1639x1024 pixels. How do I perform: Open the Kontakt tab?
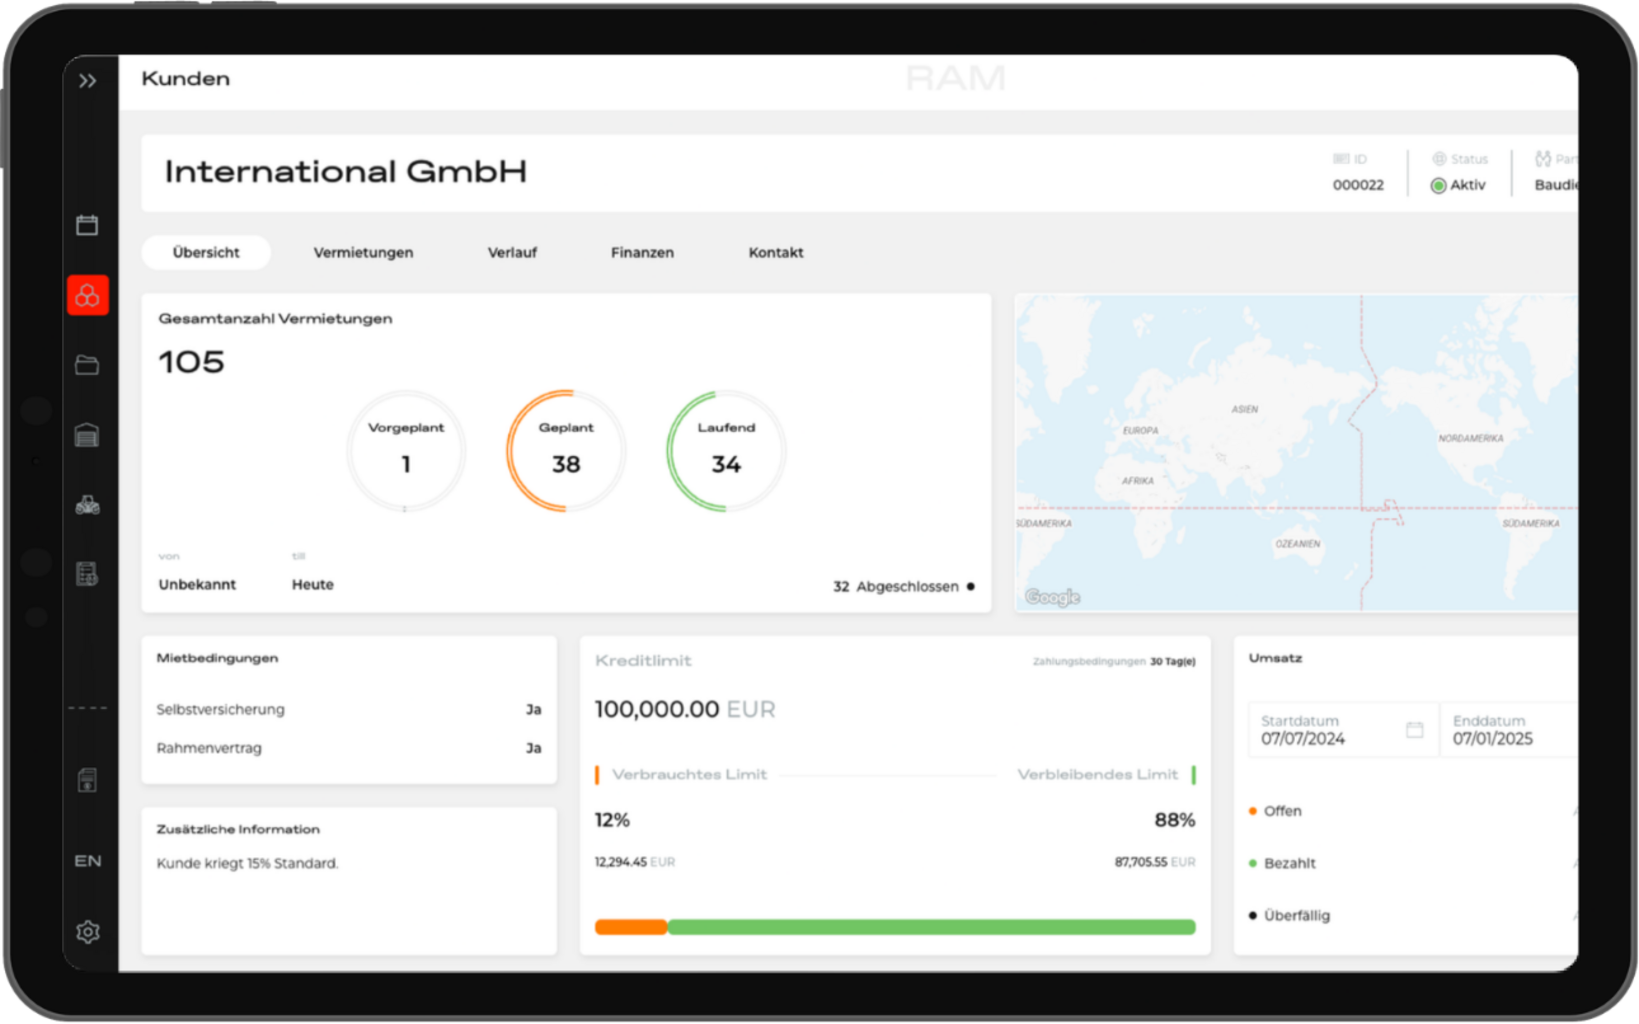[x=776, y=253]
